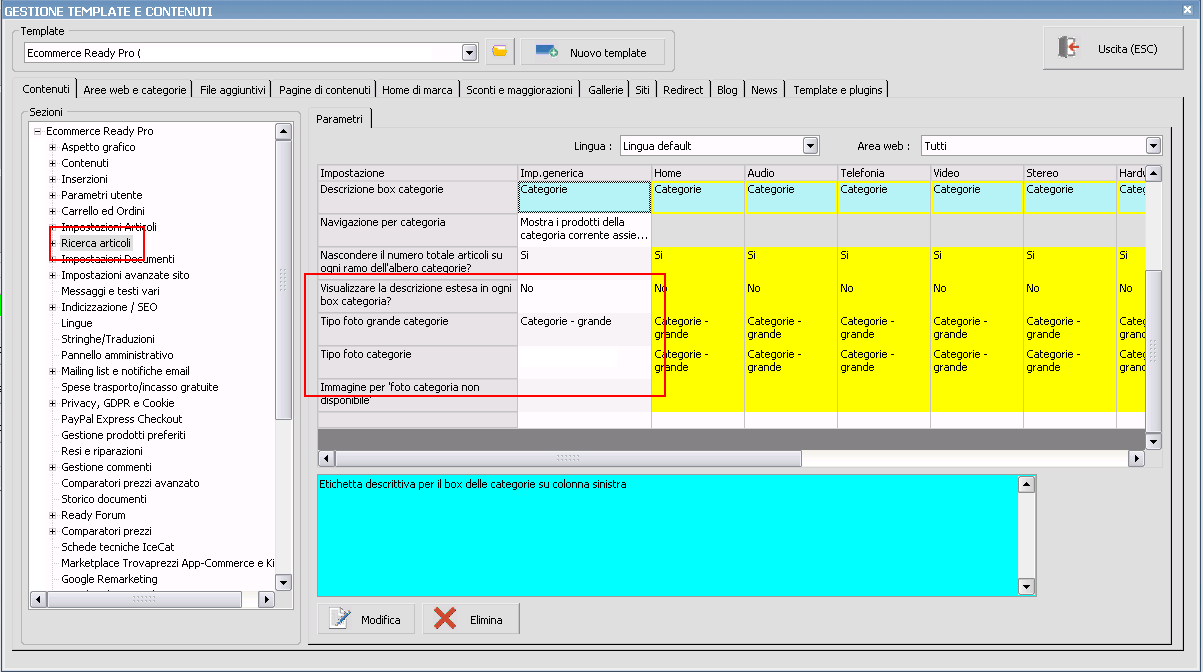Expand the Ricerca articoli tree node
This screenshot has width=1203, height=672.
(53, 243)
